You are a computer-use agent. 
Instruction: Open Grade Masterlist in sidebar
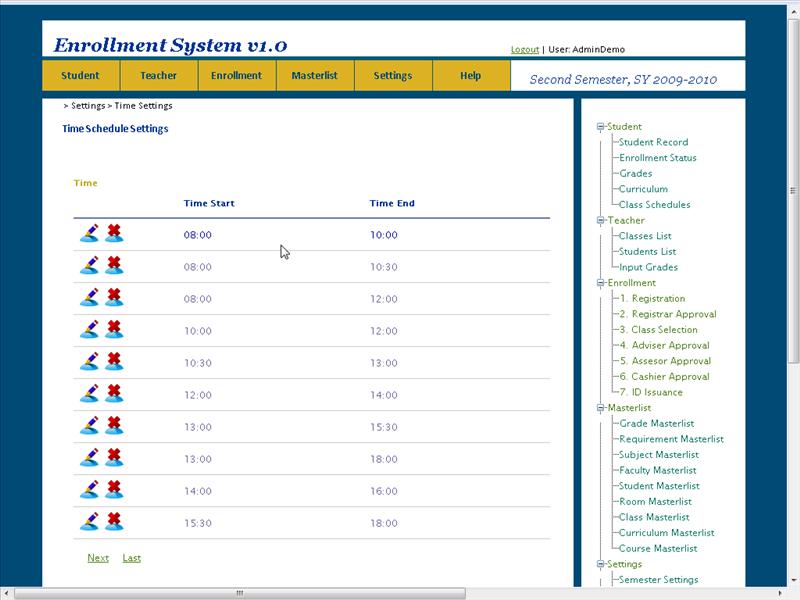pos(657,423)
